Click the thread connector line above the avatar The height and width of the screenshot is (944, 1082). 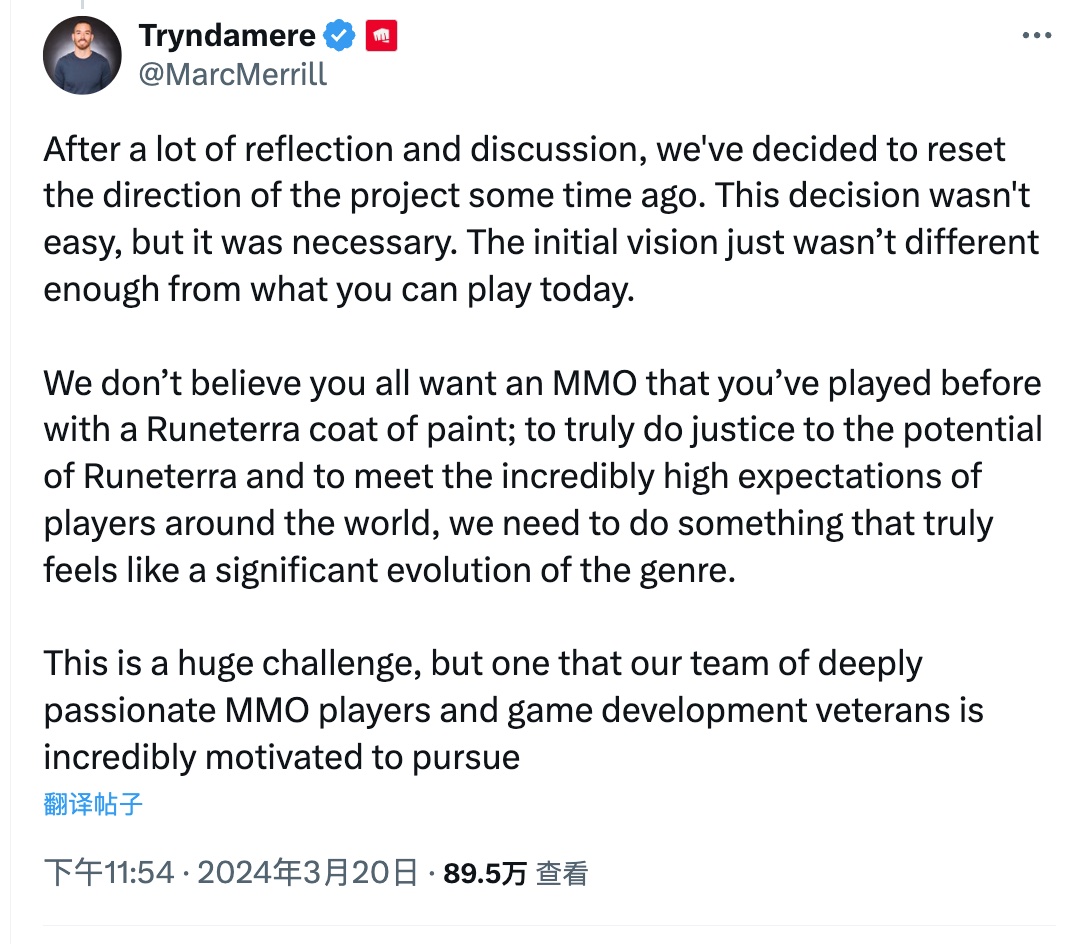click(82, 5)
